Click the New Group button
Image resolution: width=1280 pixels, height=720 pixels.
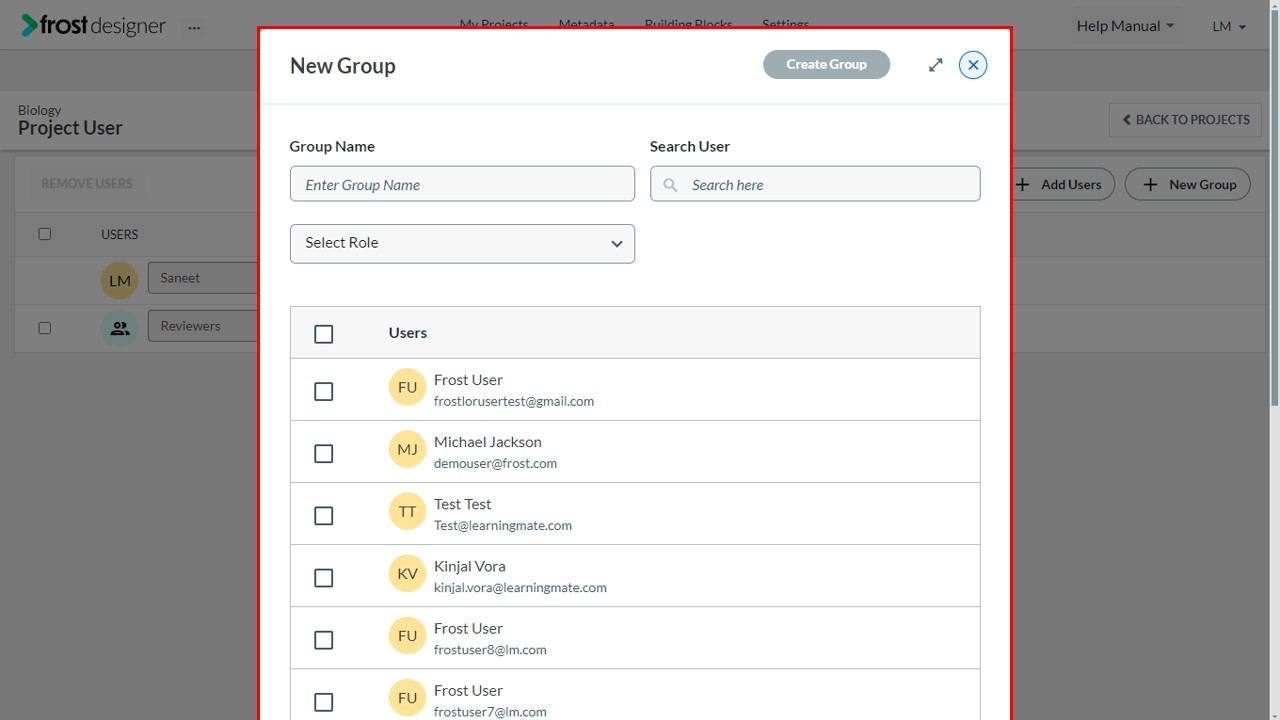1188,184
